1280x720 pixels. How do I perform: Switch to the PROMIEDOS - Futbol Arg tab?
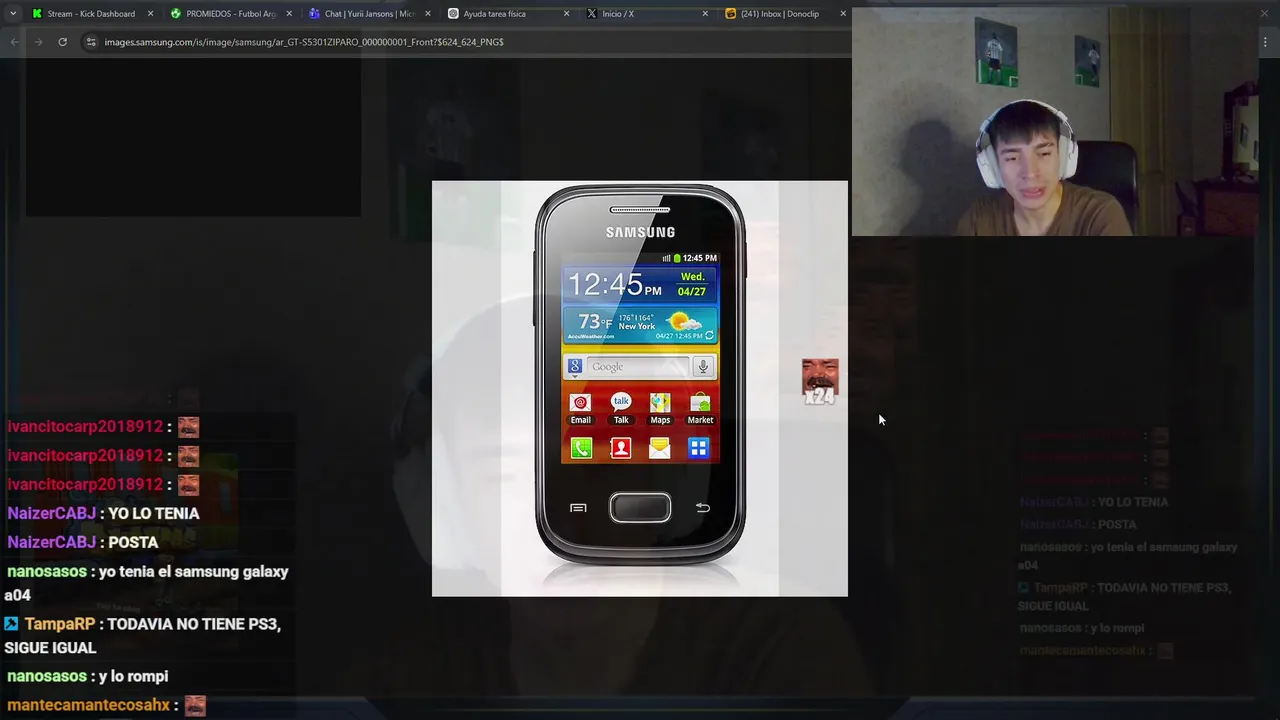click(231, 14)
